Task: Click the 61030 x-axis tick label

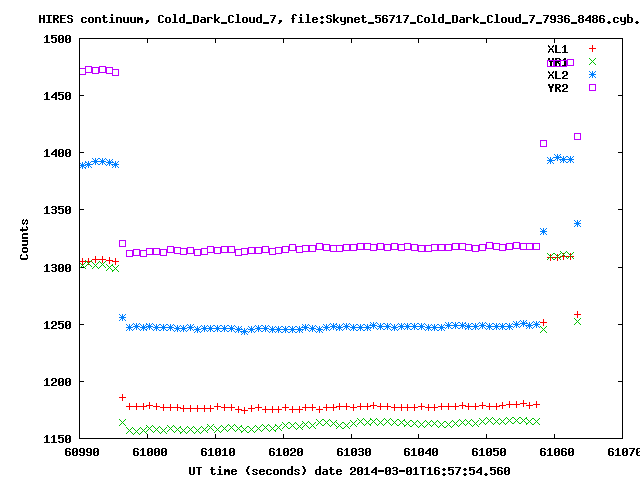Action: [x=353, y=452]
